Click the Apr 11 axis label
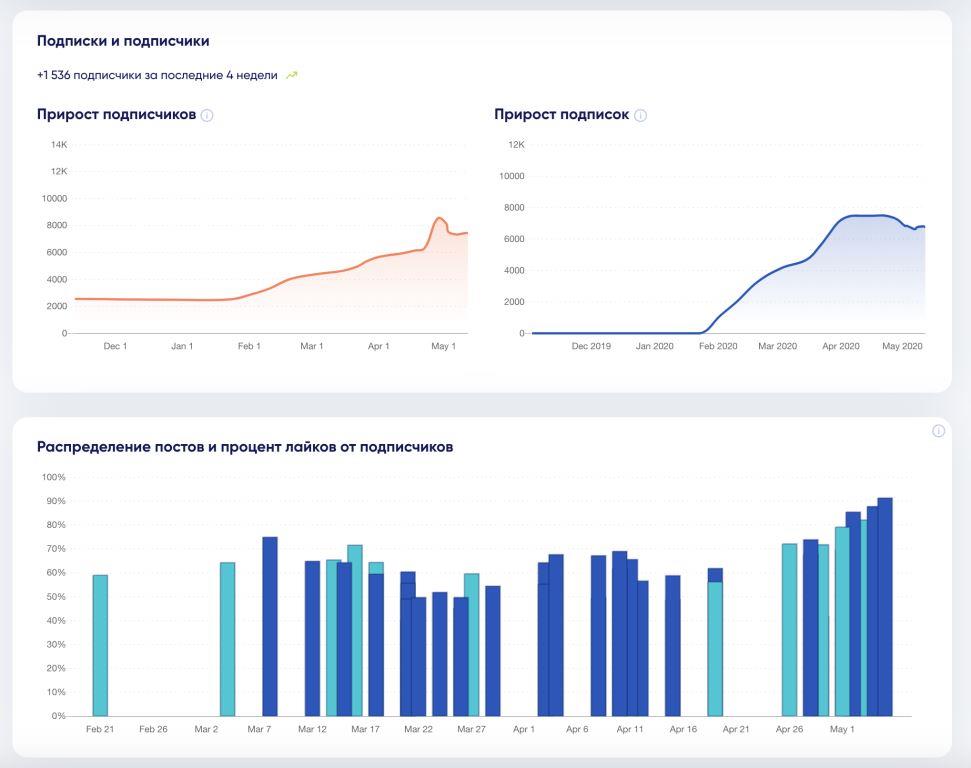 pos(630,729)
